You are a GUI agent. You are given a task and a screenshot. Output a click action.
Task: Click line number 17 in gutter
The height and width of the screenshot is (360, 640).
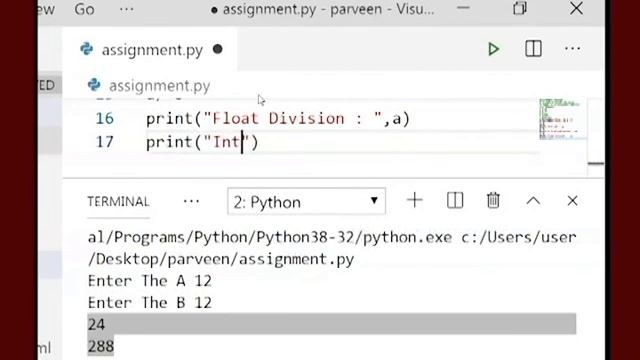point(104,142)
